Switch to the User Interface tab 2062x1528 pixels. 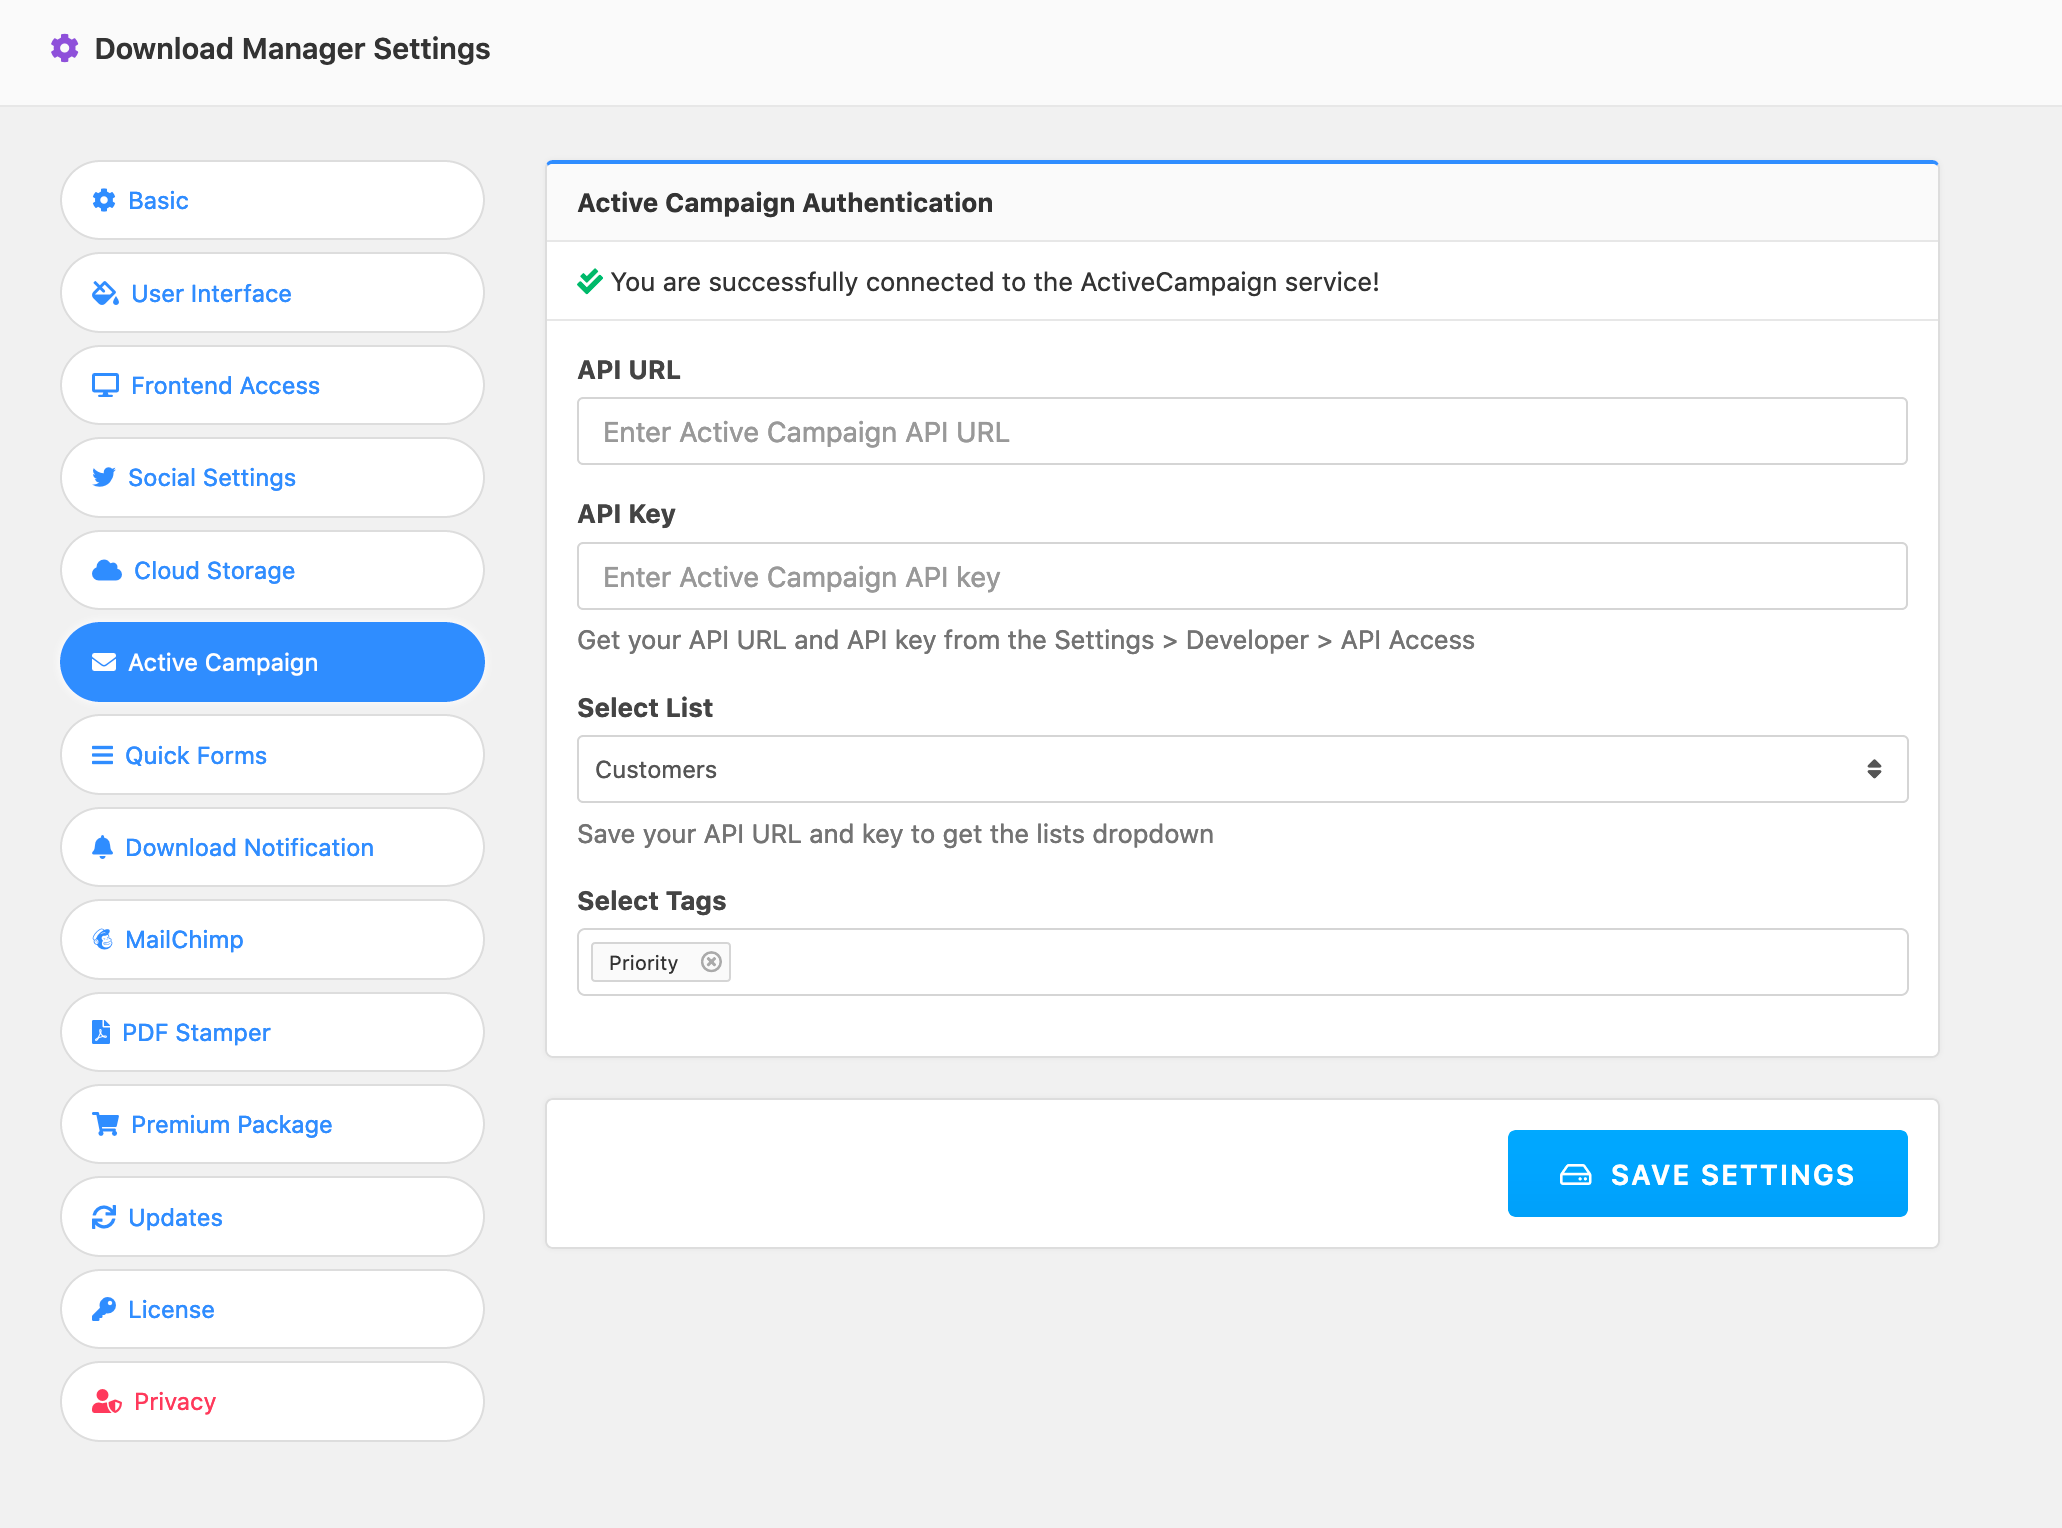click(x=272, y=293)
